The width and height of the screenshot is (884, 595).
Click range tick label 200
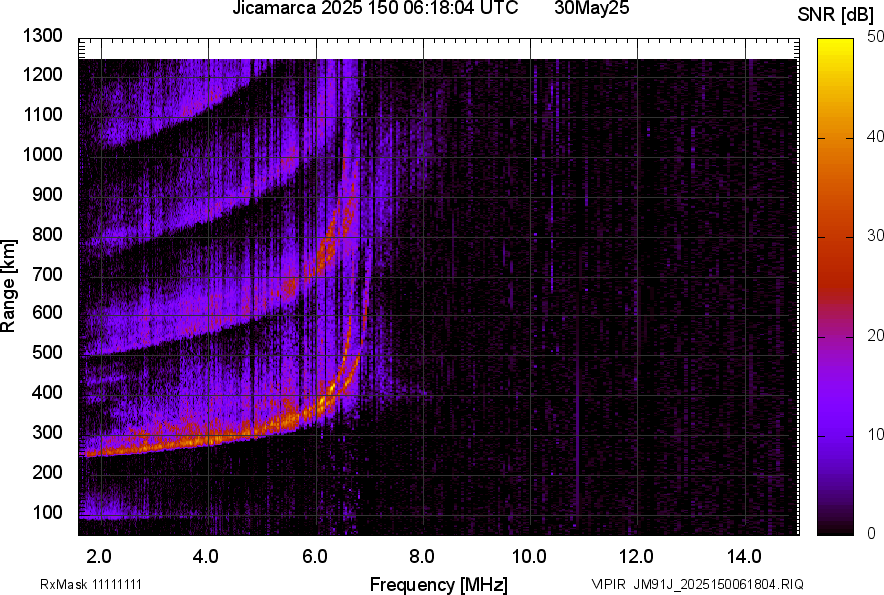pos(47,472)
